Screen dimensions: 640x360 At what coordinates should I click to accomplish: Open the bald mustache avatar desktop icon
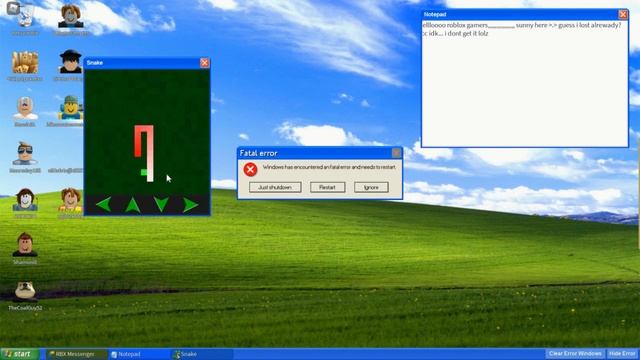tap(25, 111)
